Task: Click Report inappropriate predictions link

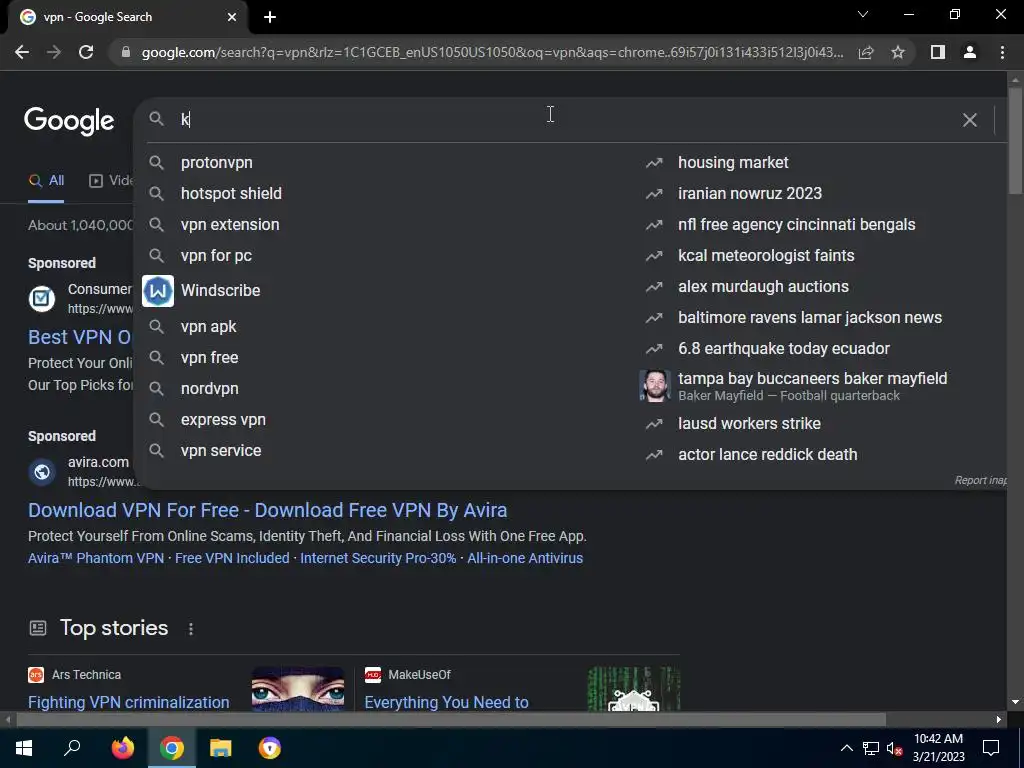Action: 980,481
